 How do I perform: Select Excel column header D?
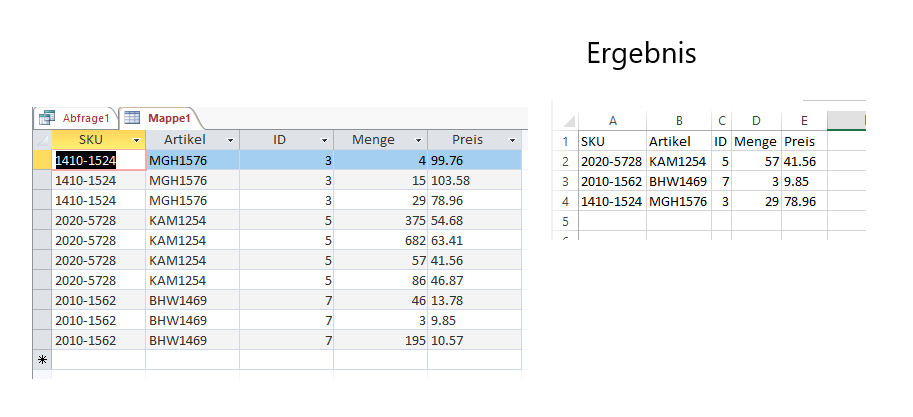756,121
